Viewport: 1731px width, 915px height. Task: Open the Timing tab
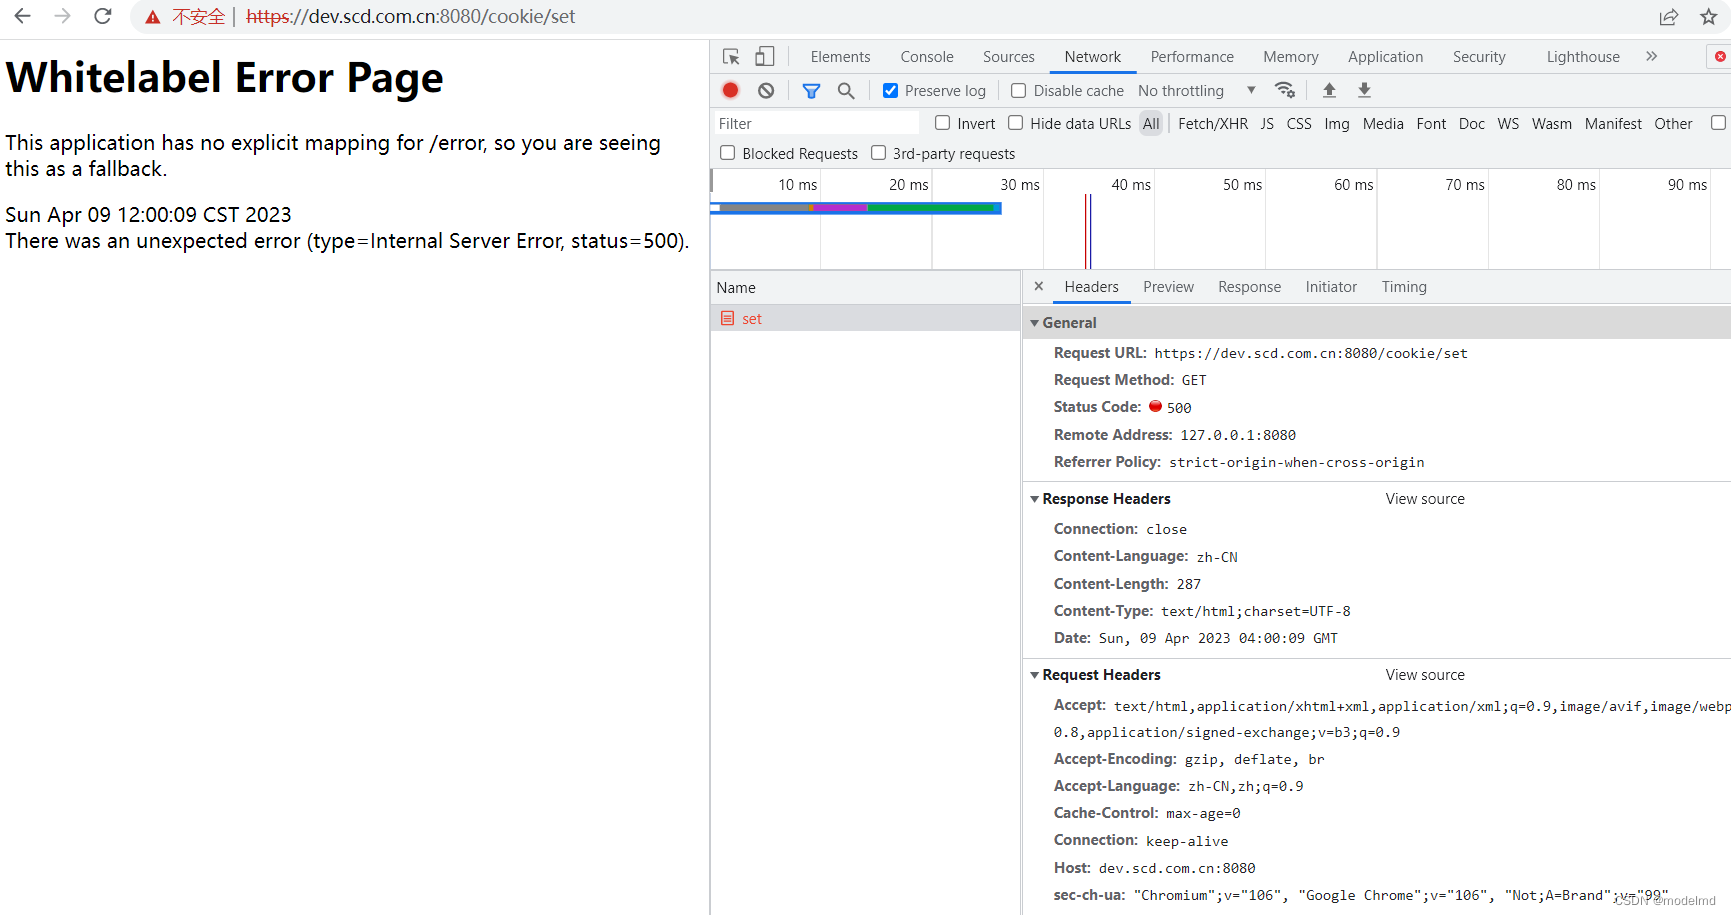(1404, 287)
